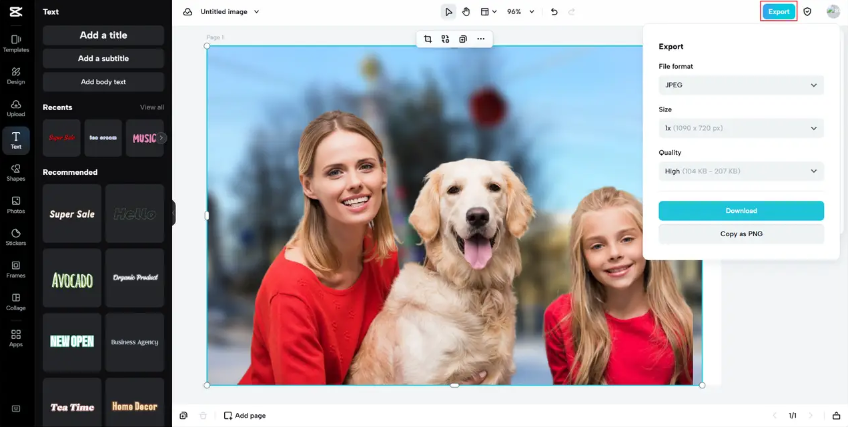Open the Apps sidebar panel
848x427 pixels.
click(x=16, y=338)
